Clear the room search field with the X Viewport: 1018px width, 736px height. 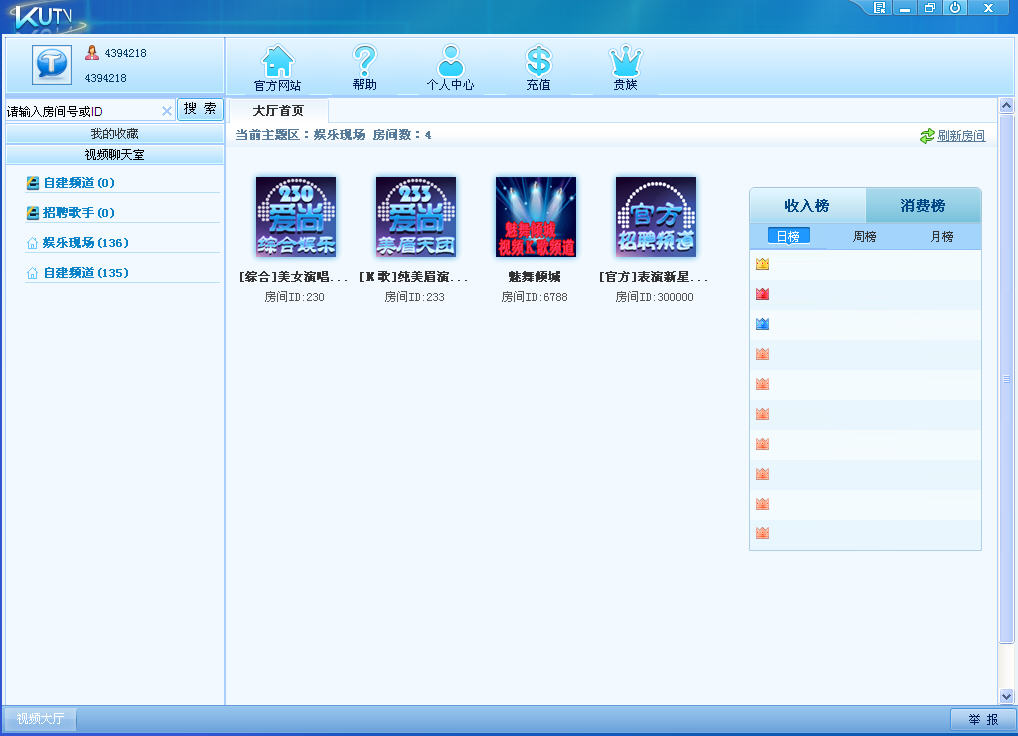click(166, 109)
